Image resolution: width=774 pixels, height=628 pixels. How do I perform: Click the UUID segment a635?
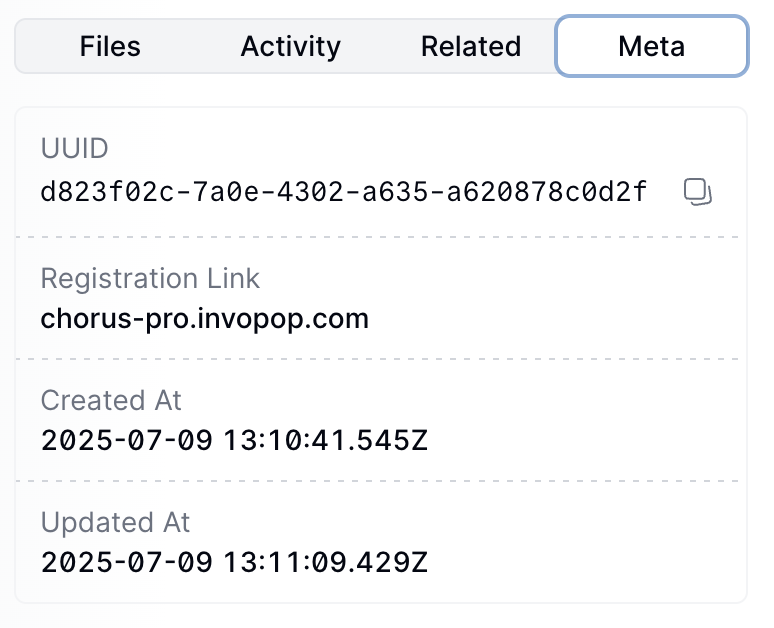(395, 192)
